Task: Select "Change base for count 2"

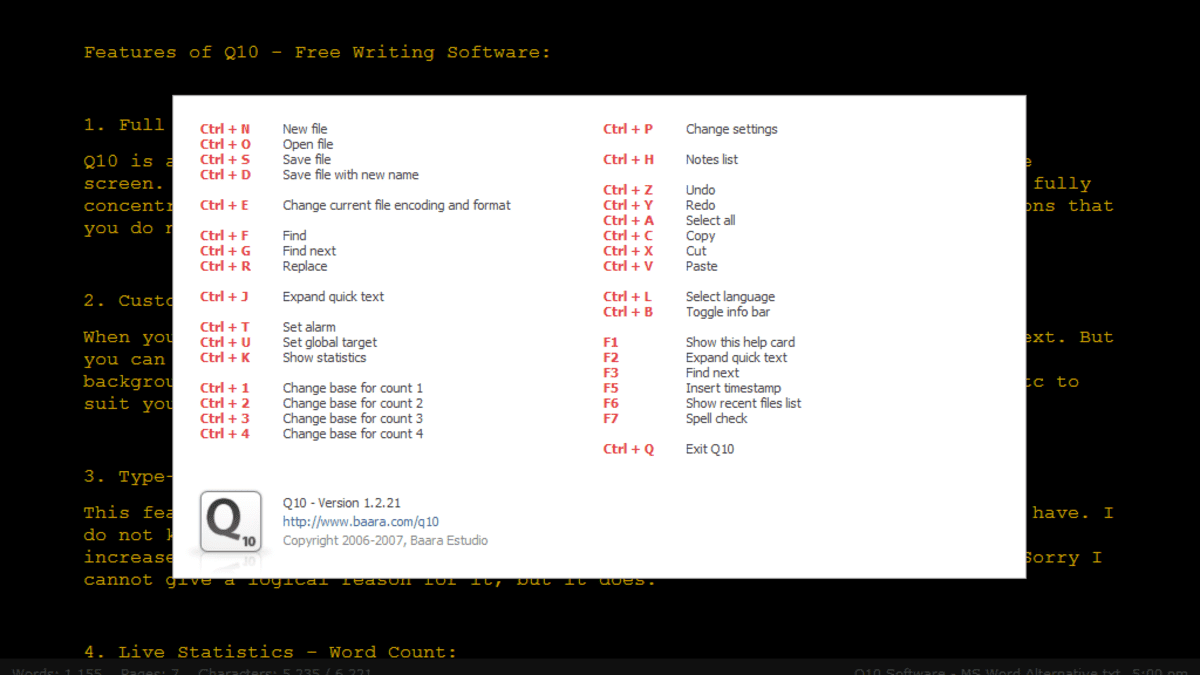Action: [353, 403]
